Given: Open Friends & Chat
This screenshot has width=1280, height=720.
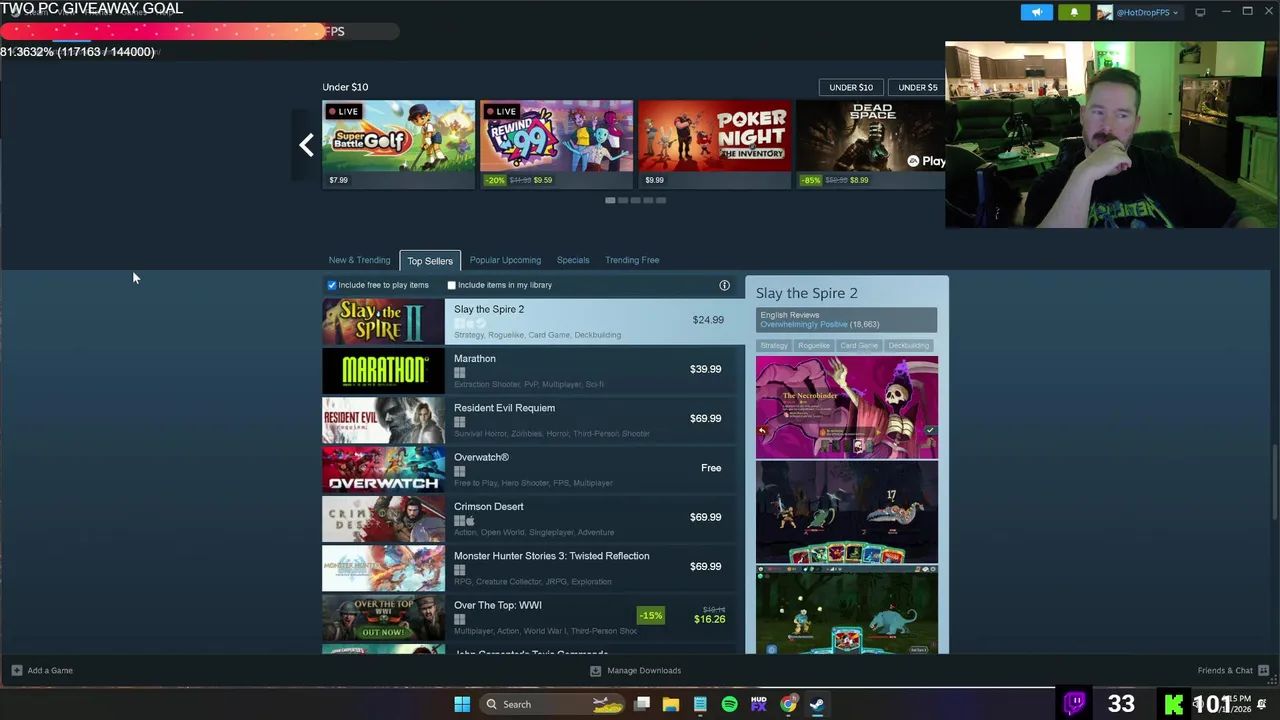Looking at the screenshot, I should (1225, 670).
